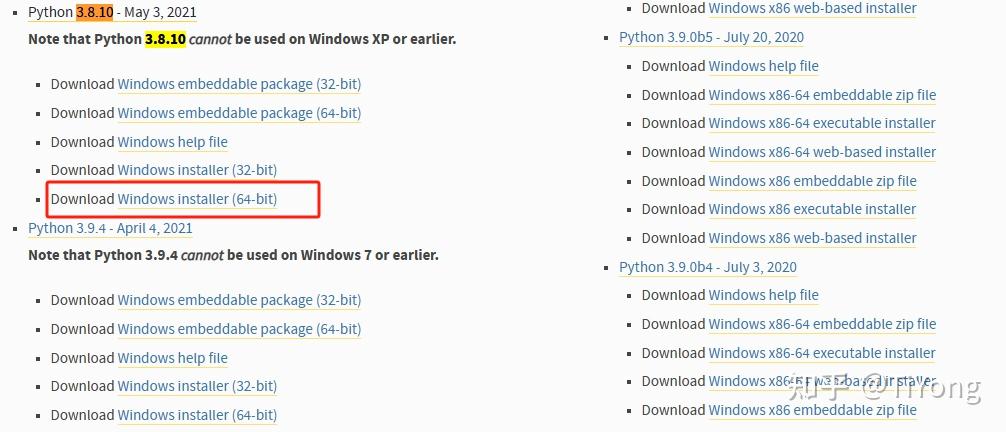
Task: Click Python 3.8.10 Windows installer (32-bit) link
Action: [197, 170]
